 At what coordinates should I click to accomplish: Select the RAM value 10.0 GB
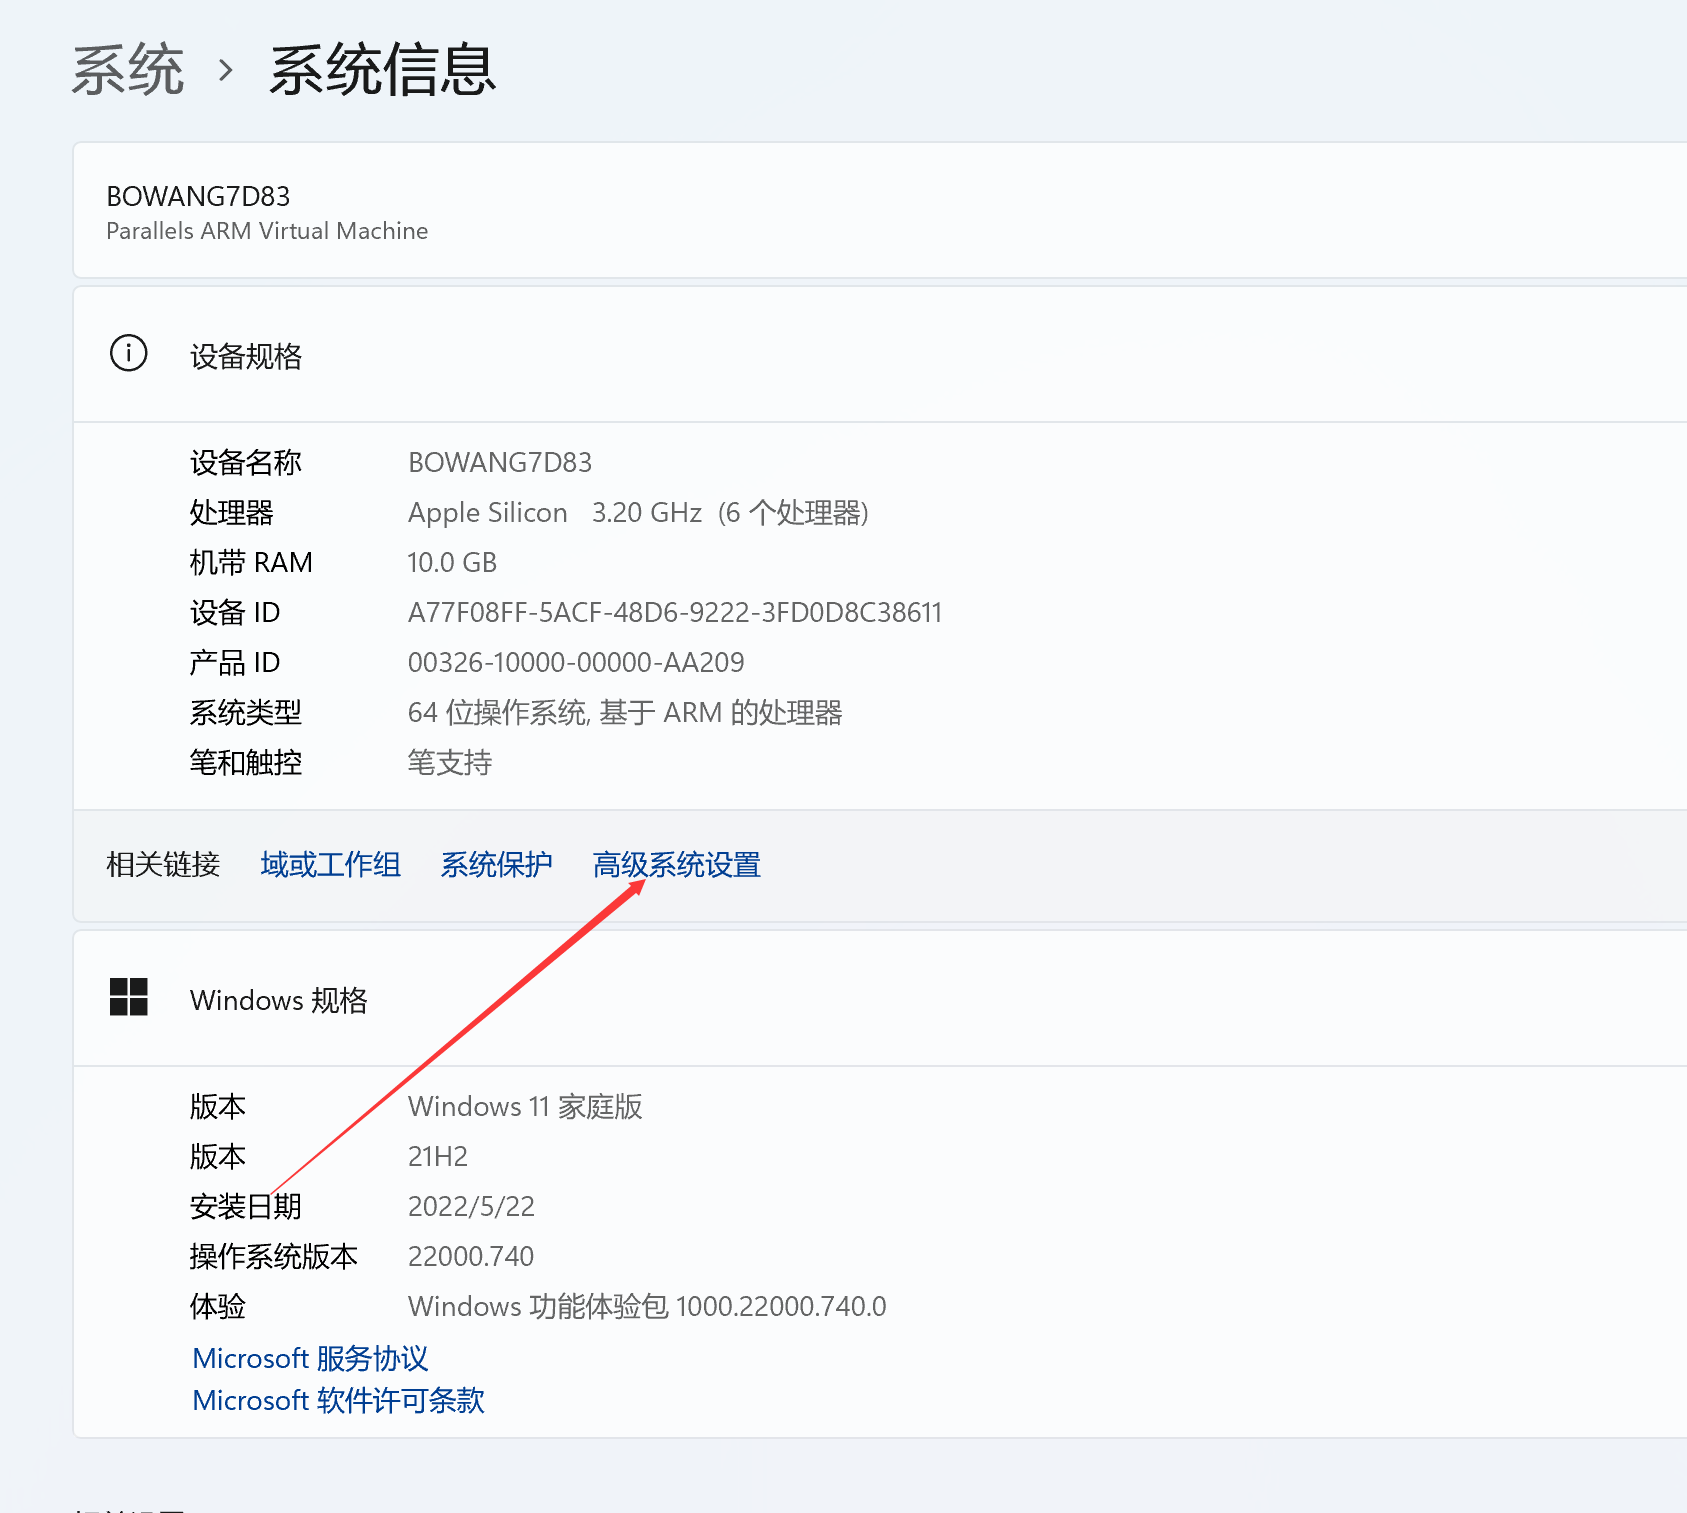tap(452, 562)
